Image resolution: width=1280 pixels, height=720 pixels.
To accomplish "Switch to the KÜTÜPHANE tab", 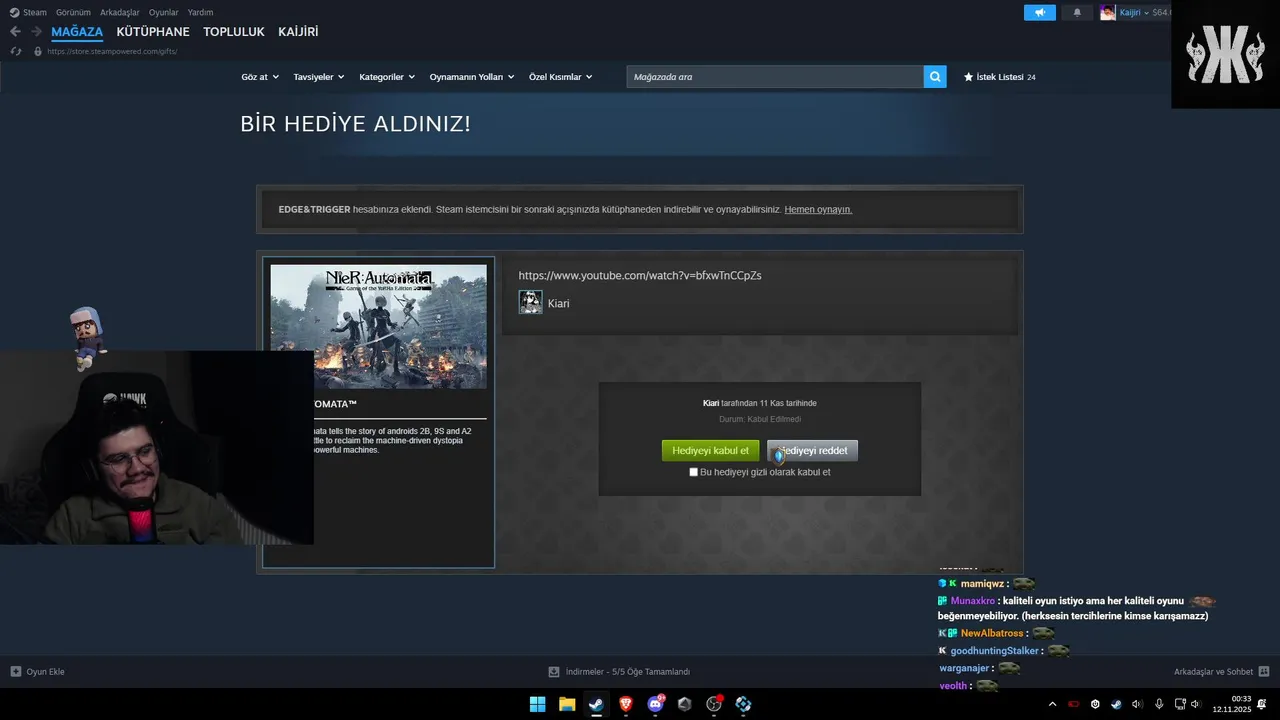I will (x=153, y=32).
